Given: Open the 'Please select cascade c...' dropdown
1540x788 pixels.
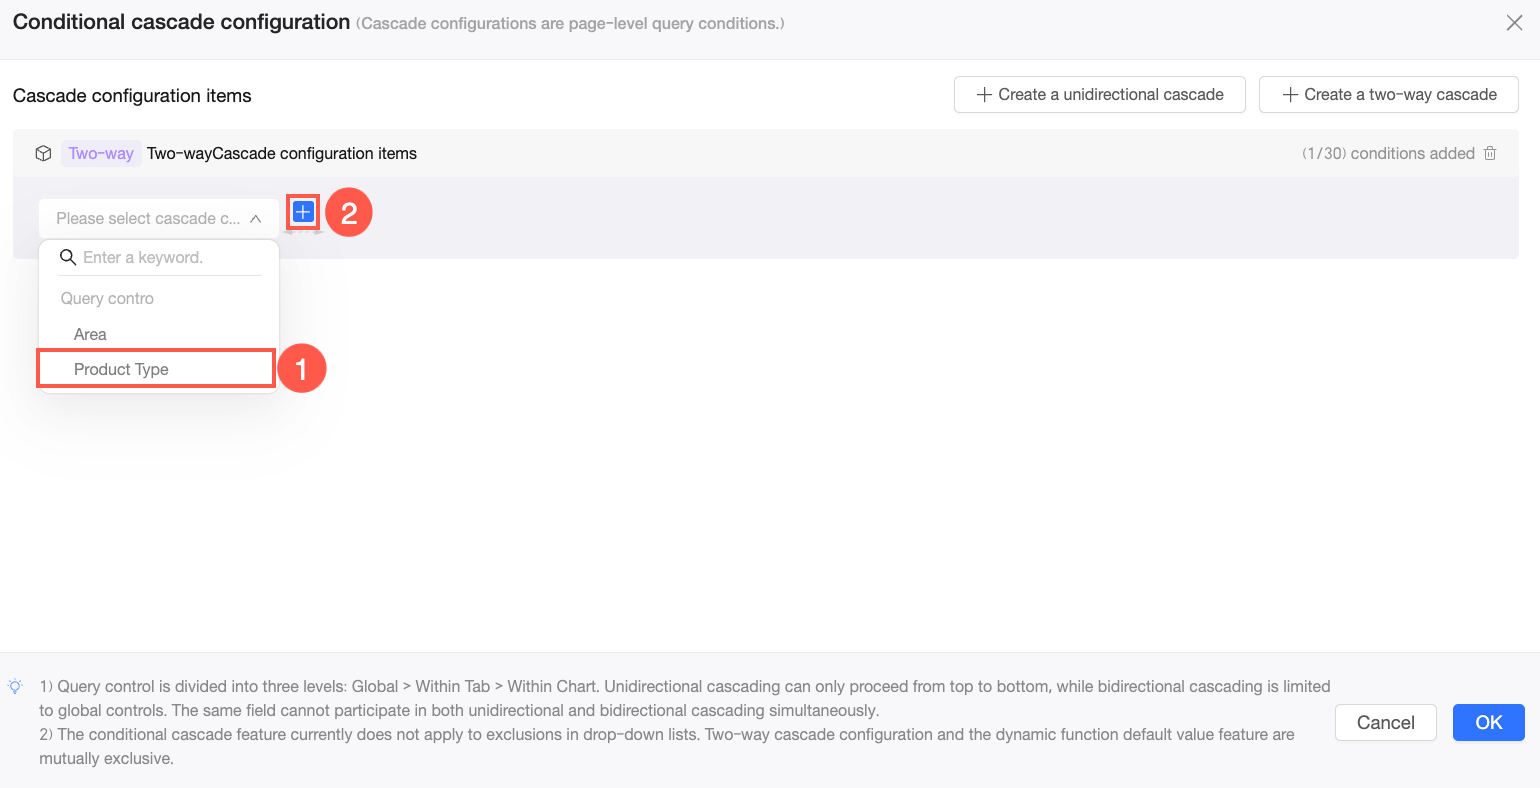Looking at the screenshot, I should click(x=158, y=218).
